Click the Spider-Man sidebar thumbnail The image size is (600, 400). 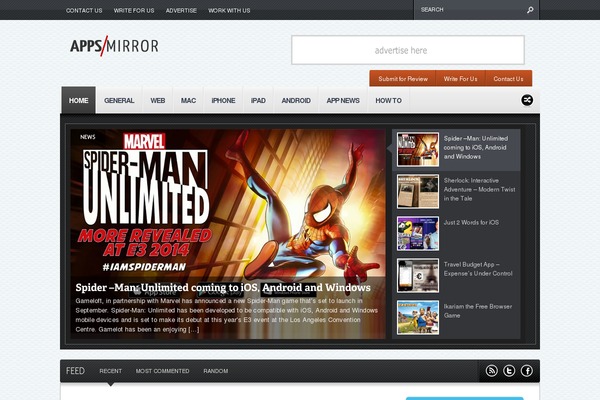click(418, 150)
